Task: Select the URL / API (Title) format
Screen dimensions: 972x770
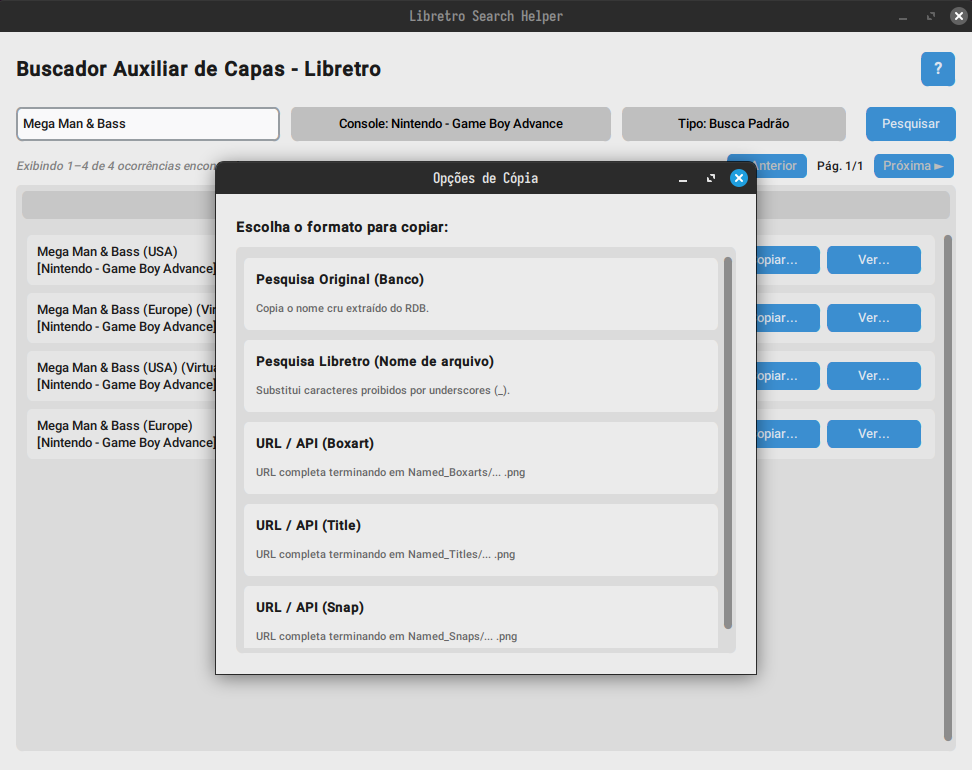Action: pos(480,540)
